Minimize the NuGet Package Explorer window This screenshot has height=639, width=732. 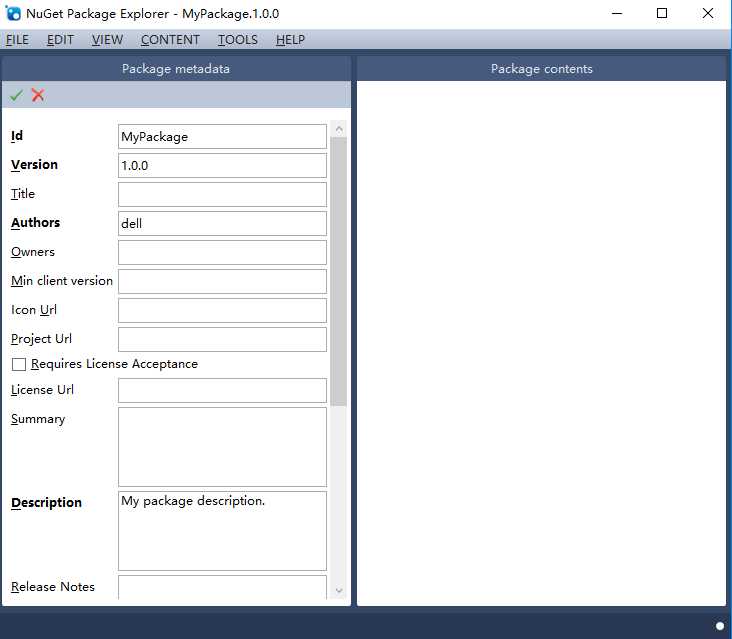pos(617,14)
